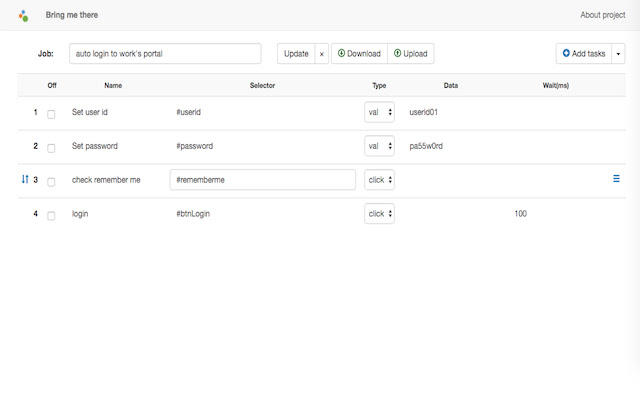Click the login task name
Viewport: 640px width, 400px height.
(x=80, y=214)
